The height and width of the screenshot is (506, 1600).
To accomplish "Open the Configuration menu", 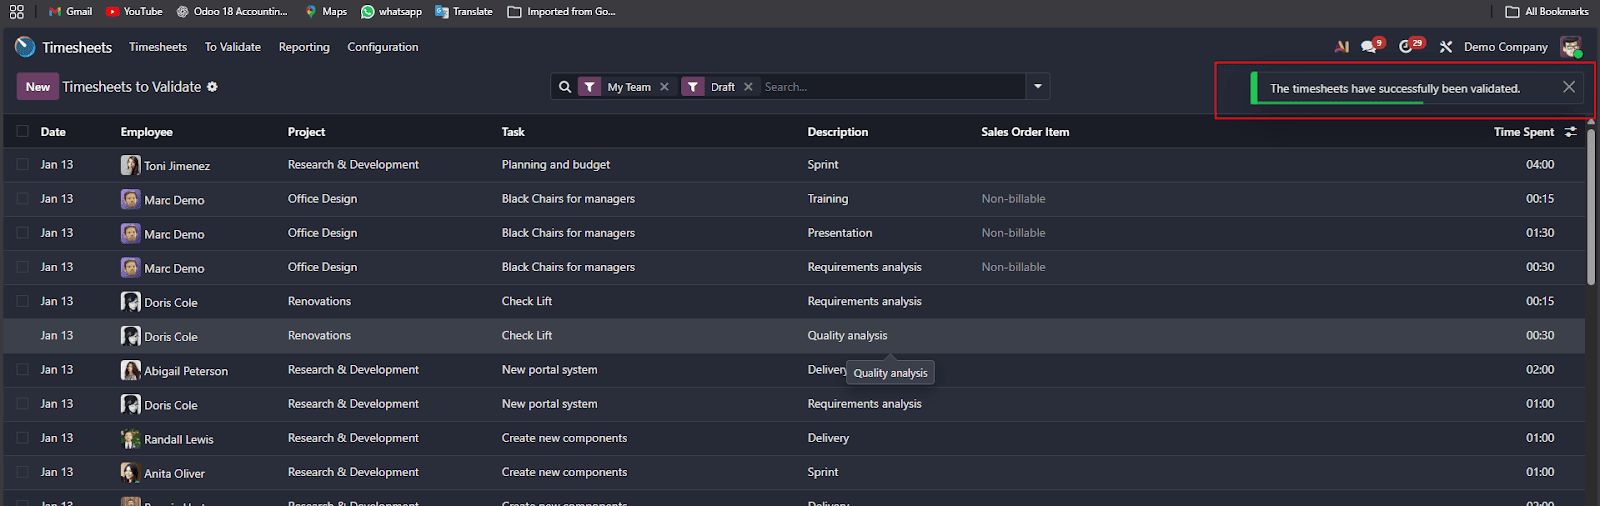I will click(x=383, y=47).
